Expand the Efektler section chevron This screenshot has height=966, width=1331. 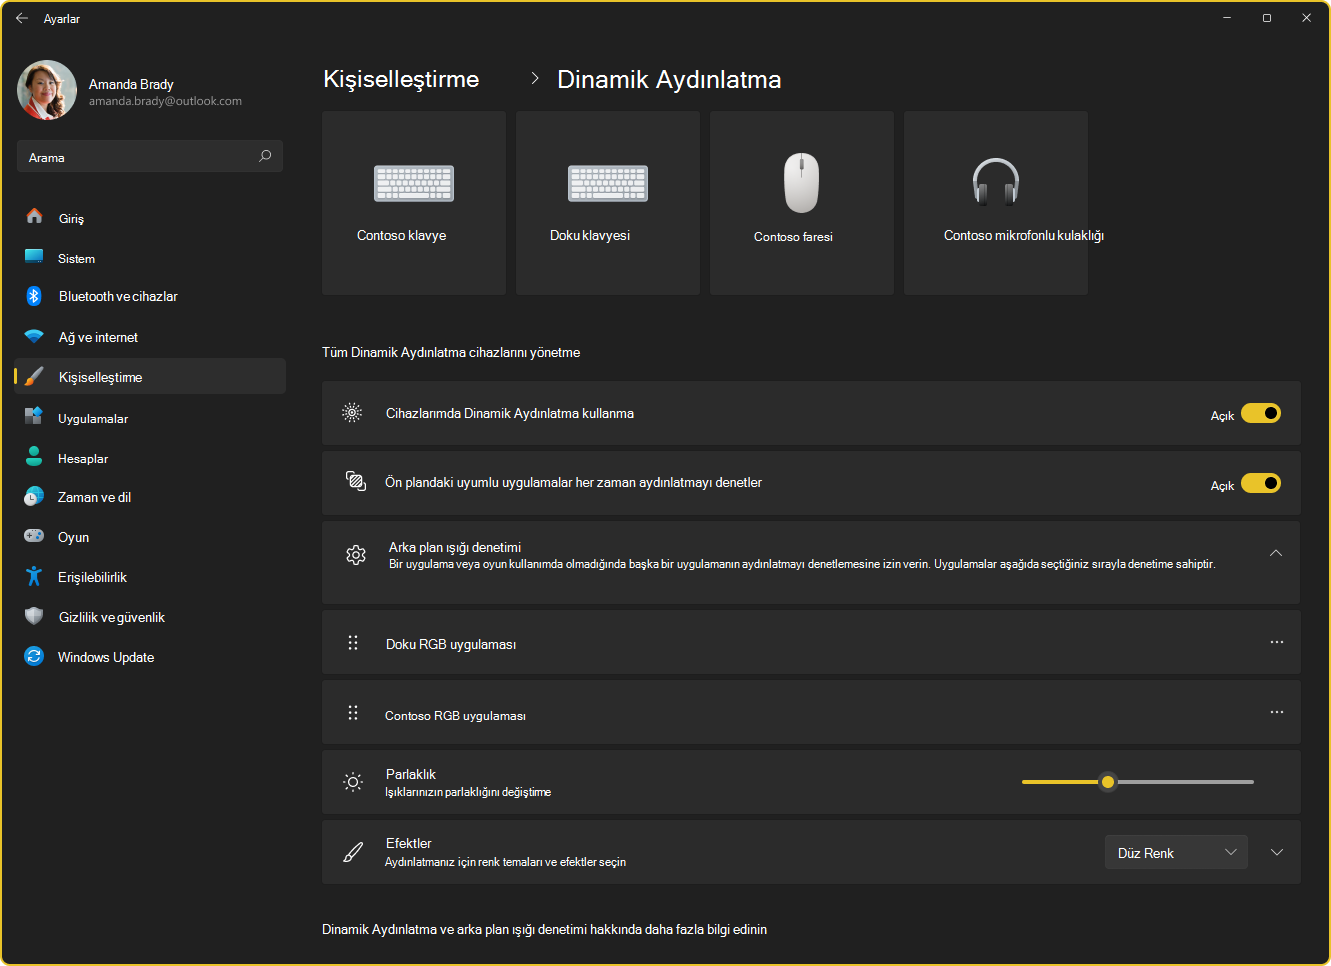click(1277, 852)
